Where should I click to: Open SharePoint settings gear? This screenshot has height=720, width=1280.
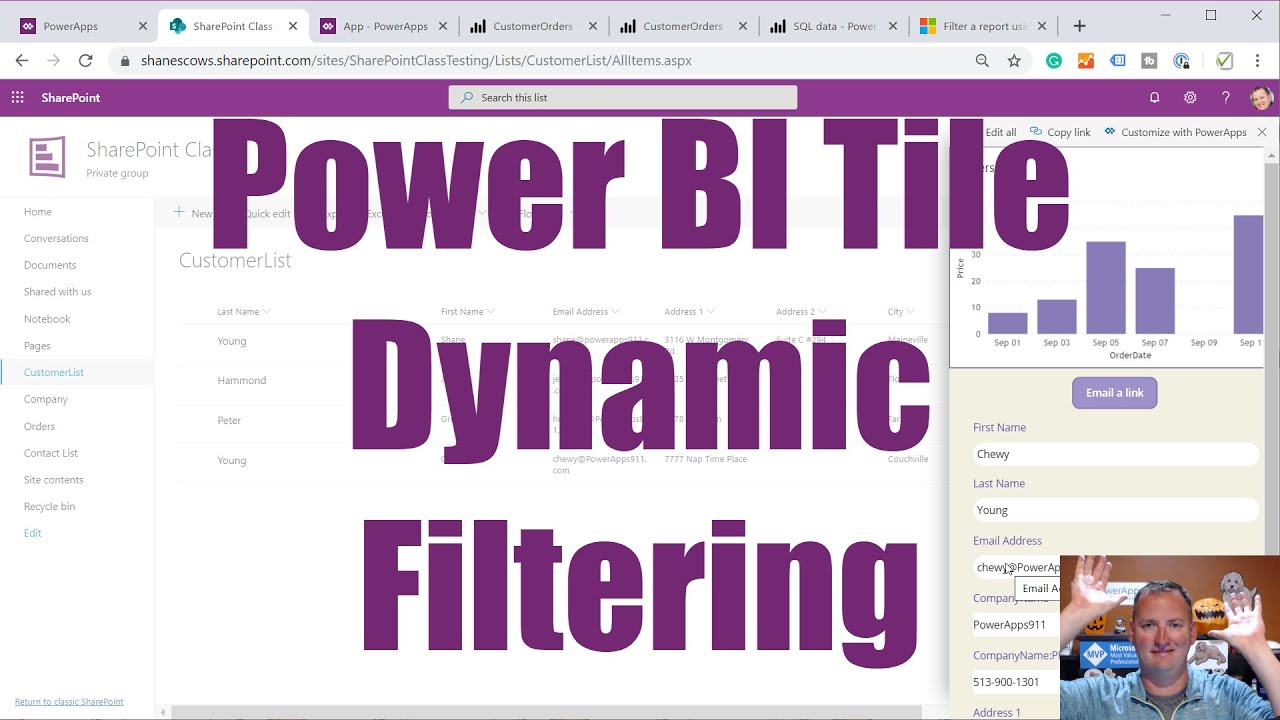click(1190, 97)
